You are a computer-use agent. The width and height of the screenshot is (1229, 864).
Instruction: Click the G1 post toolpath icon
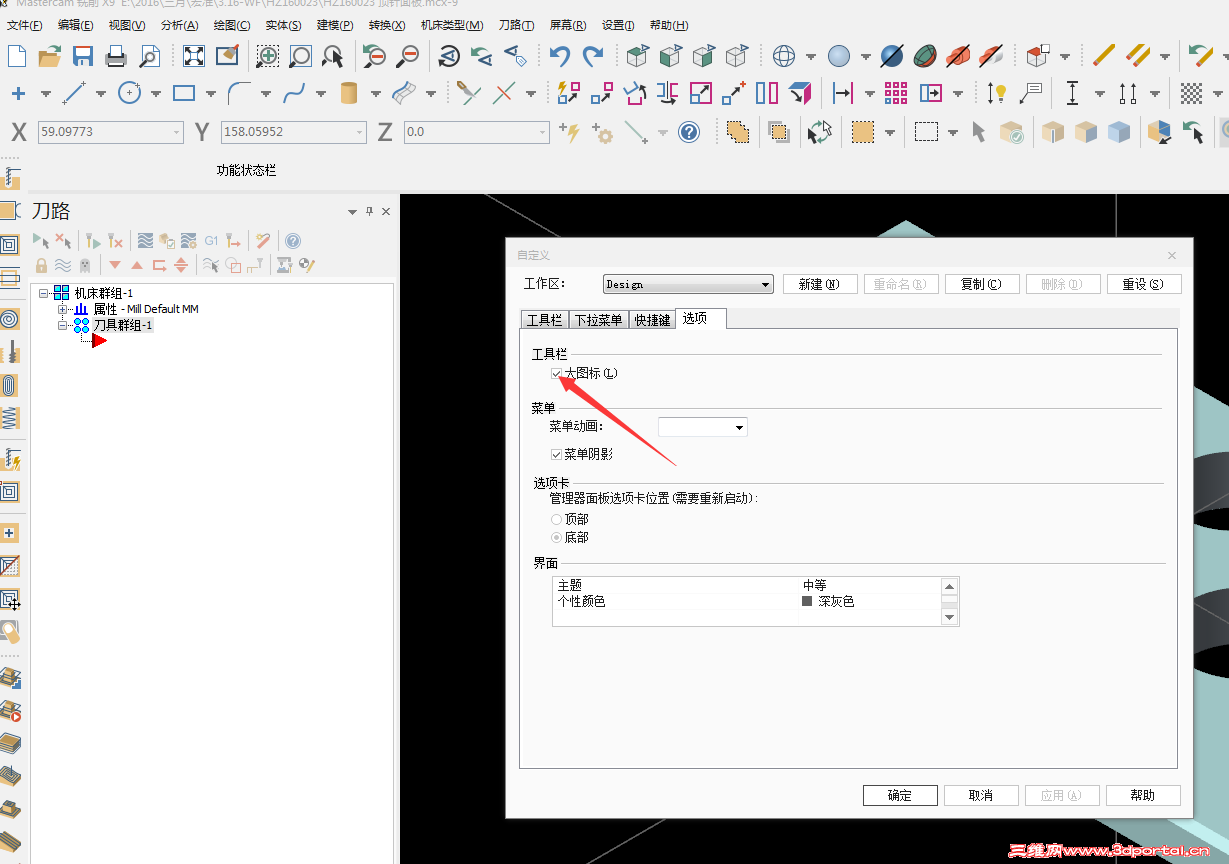211,241
